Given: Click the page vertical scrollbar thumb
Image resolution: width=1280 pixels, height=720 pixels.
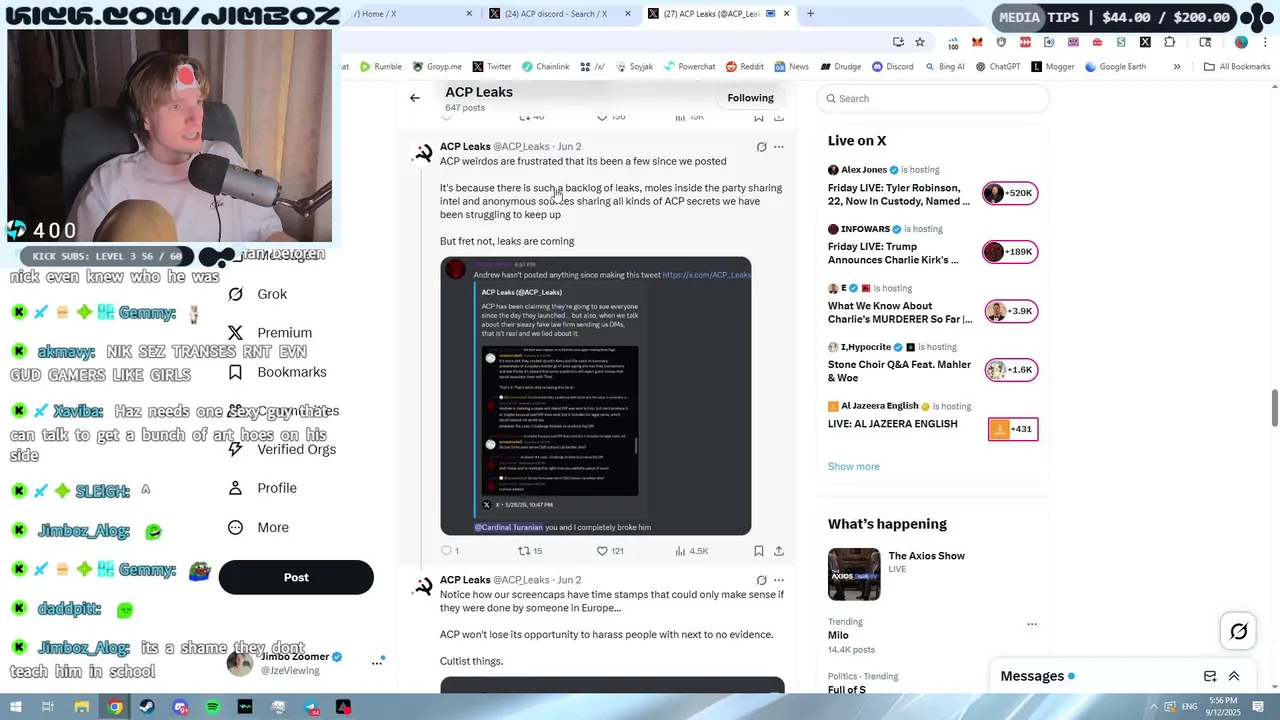Looking at the screenshot, I should click(1275, 407).
